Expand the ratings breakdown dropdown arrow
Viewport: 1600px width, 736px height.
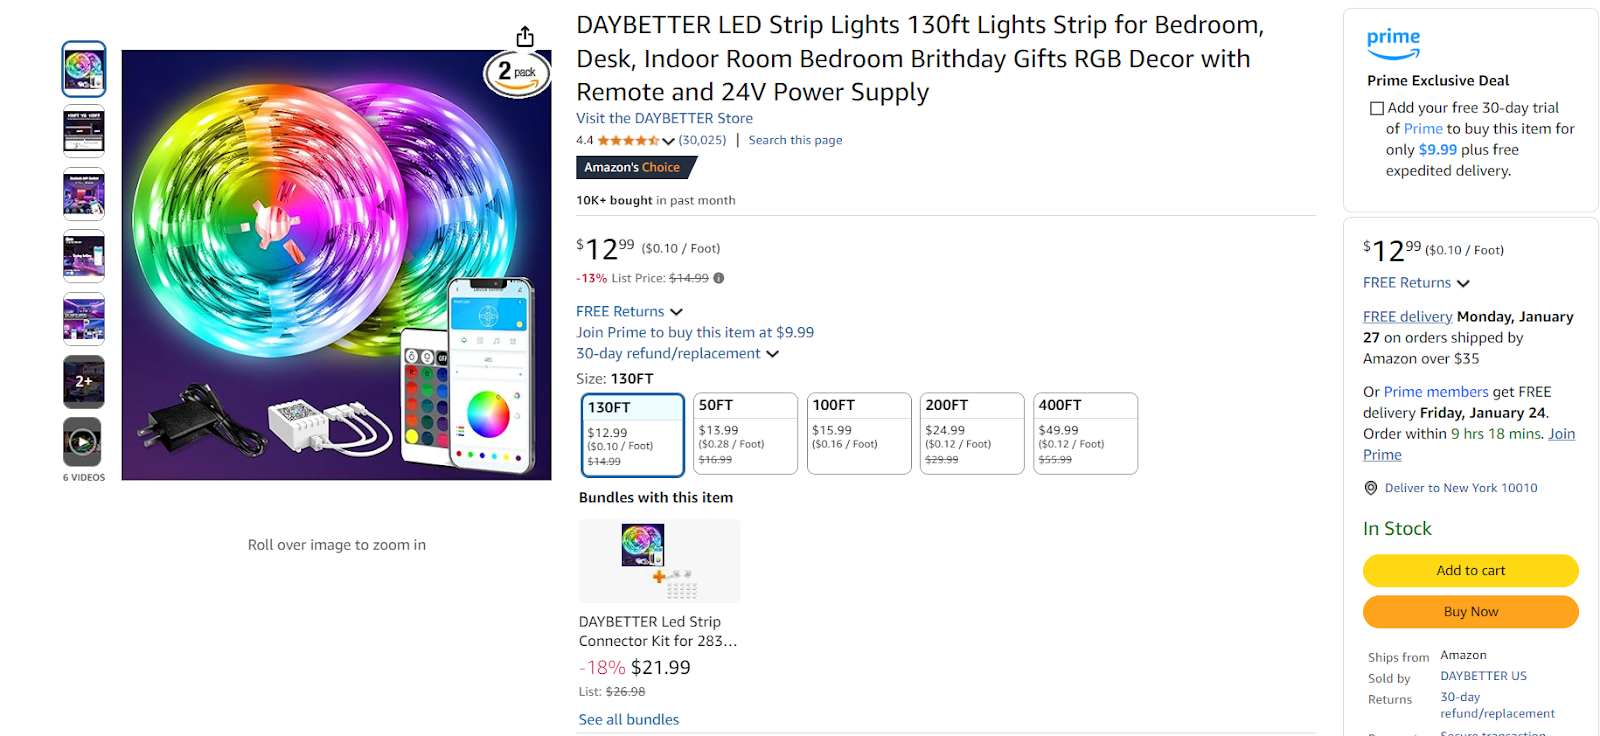coord(668,140)
